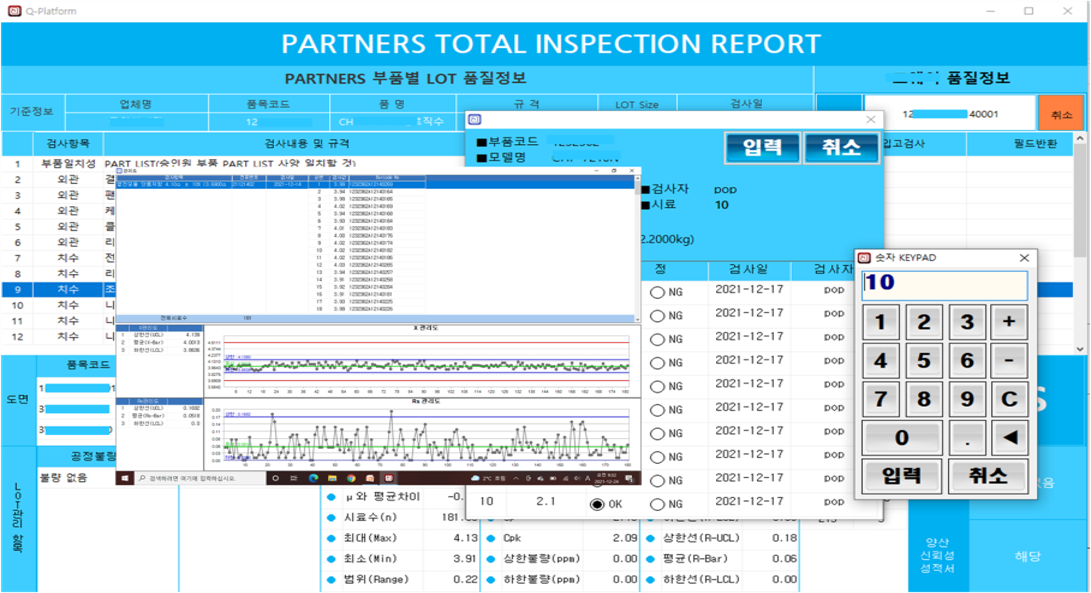Viewport: 1091px width, 593px height.
Task: Click the 해당 button
Action: (1027, 555)
